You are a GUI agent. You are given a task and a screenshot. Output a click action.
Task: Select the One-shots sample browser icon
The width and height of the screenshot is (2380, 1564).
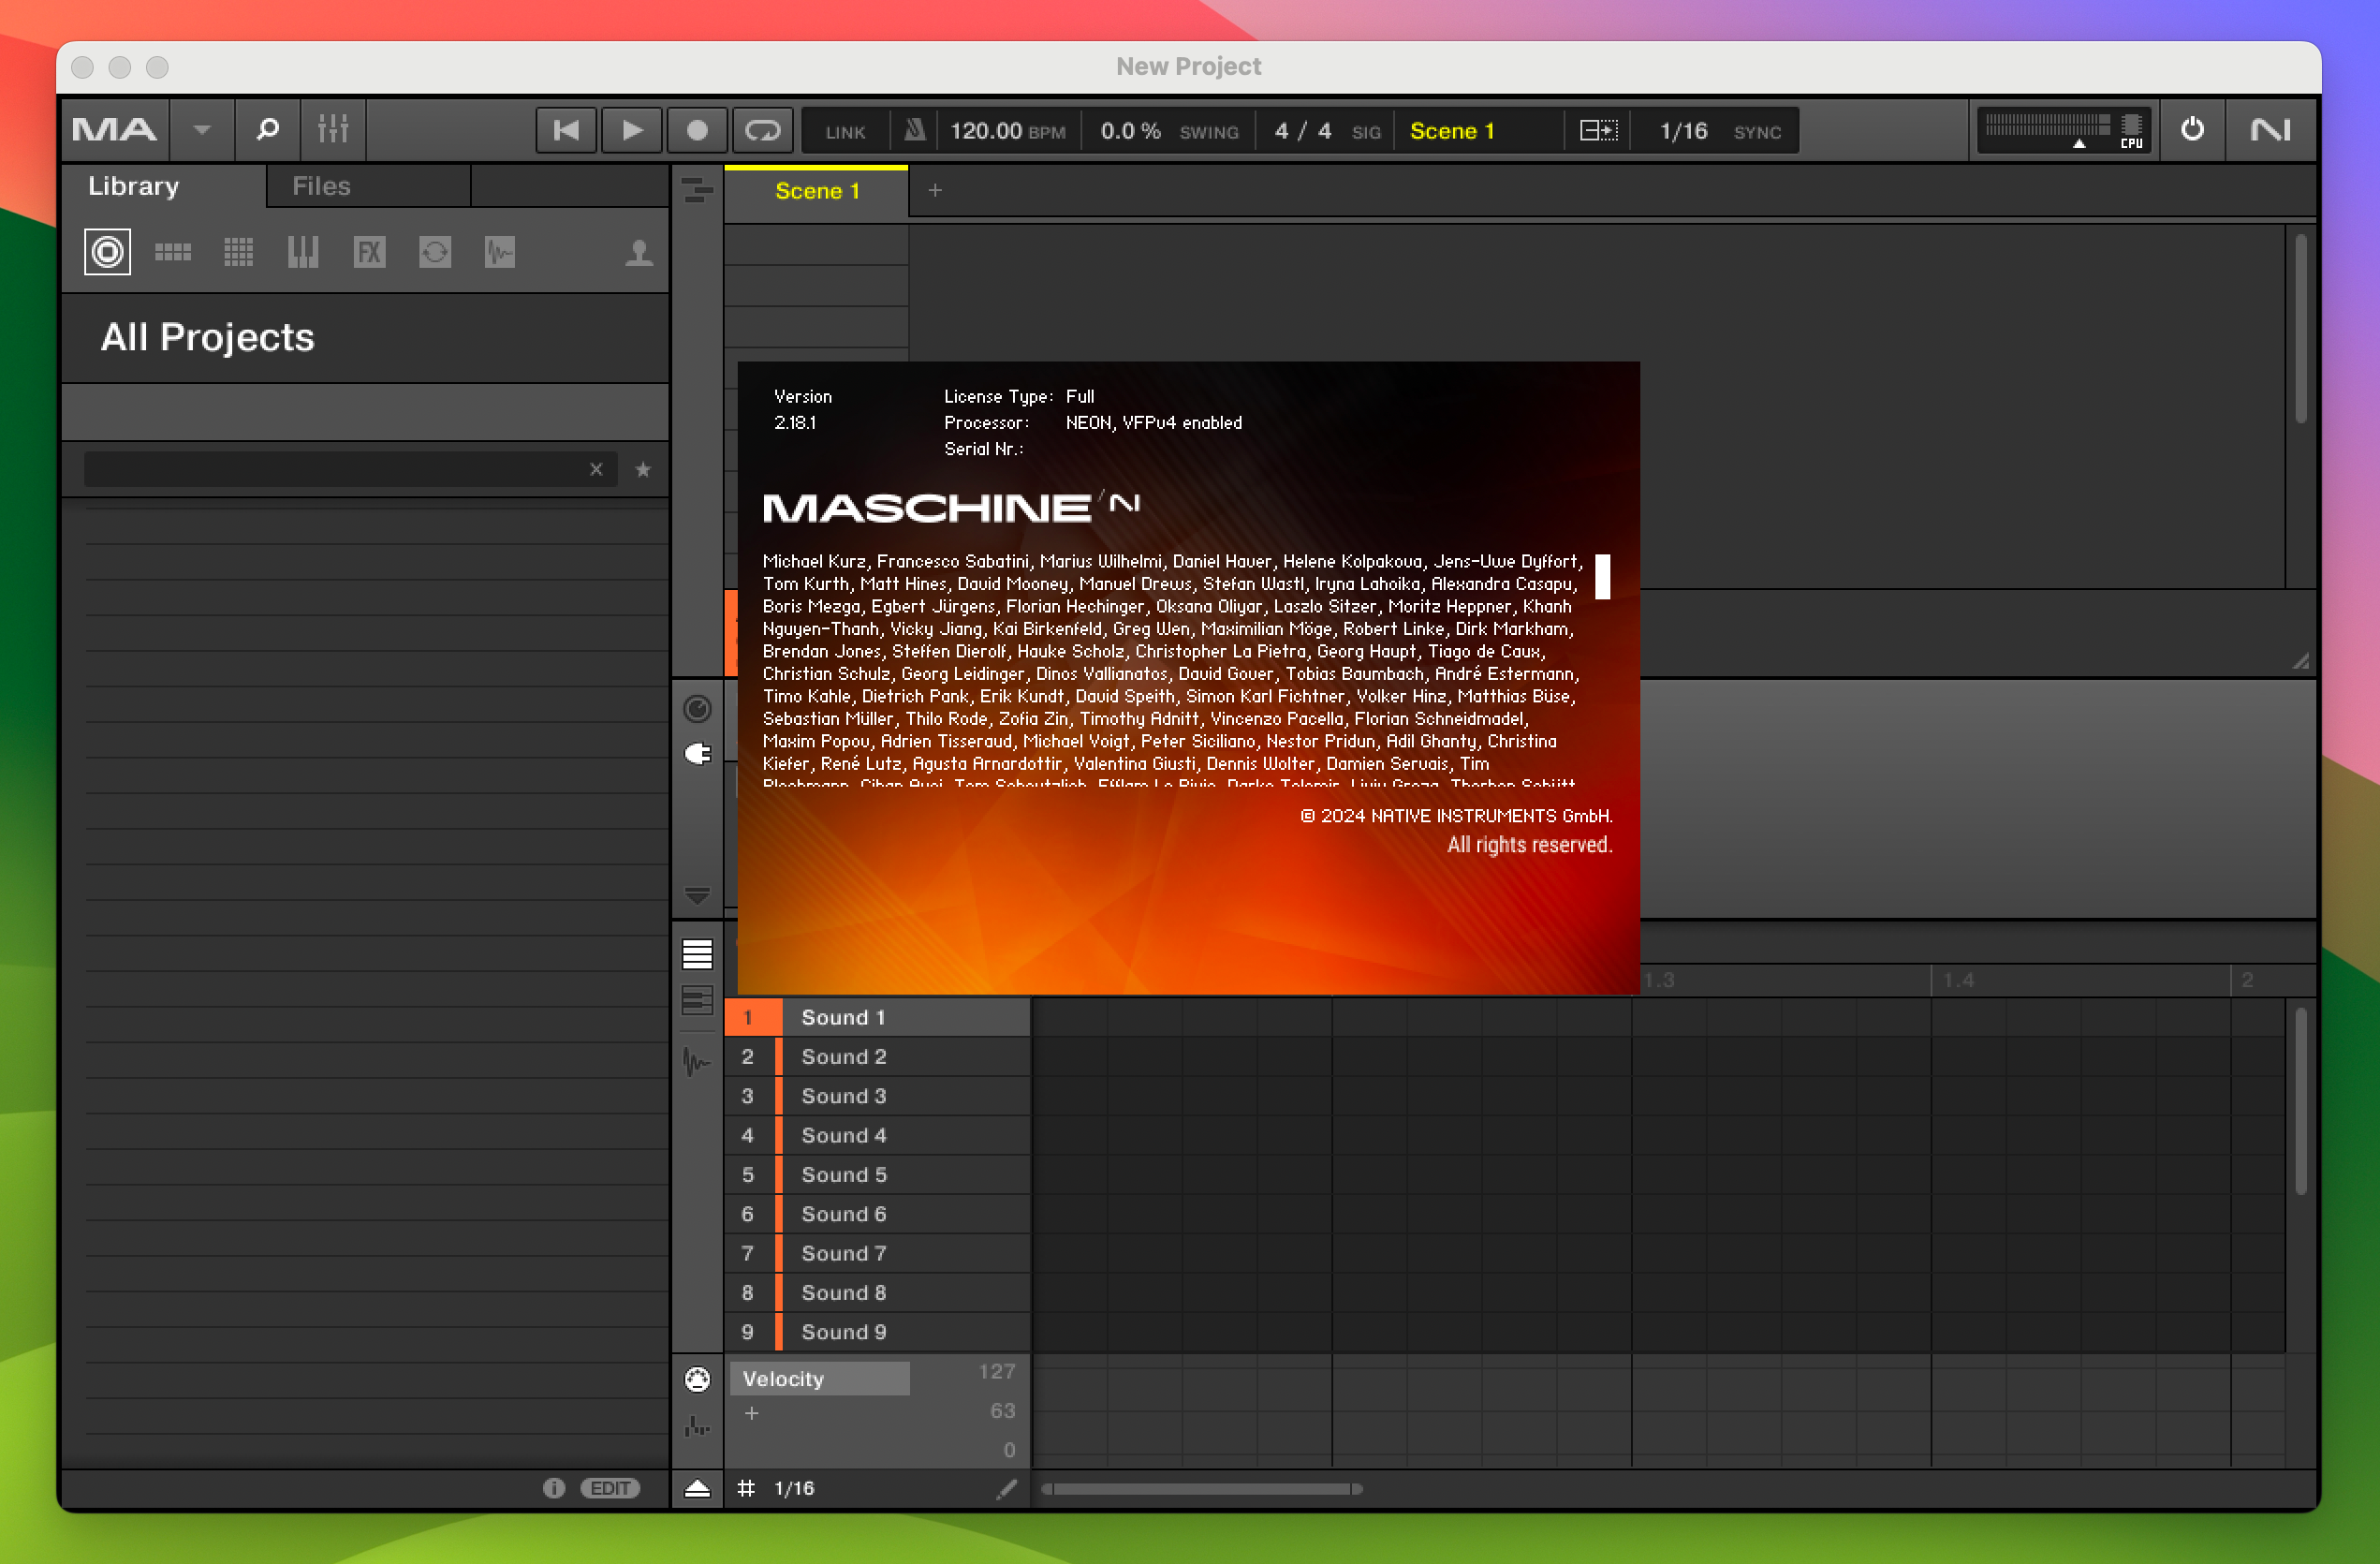[x=500, y=252]
